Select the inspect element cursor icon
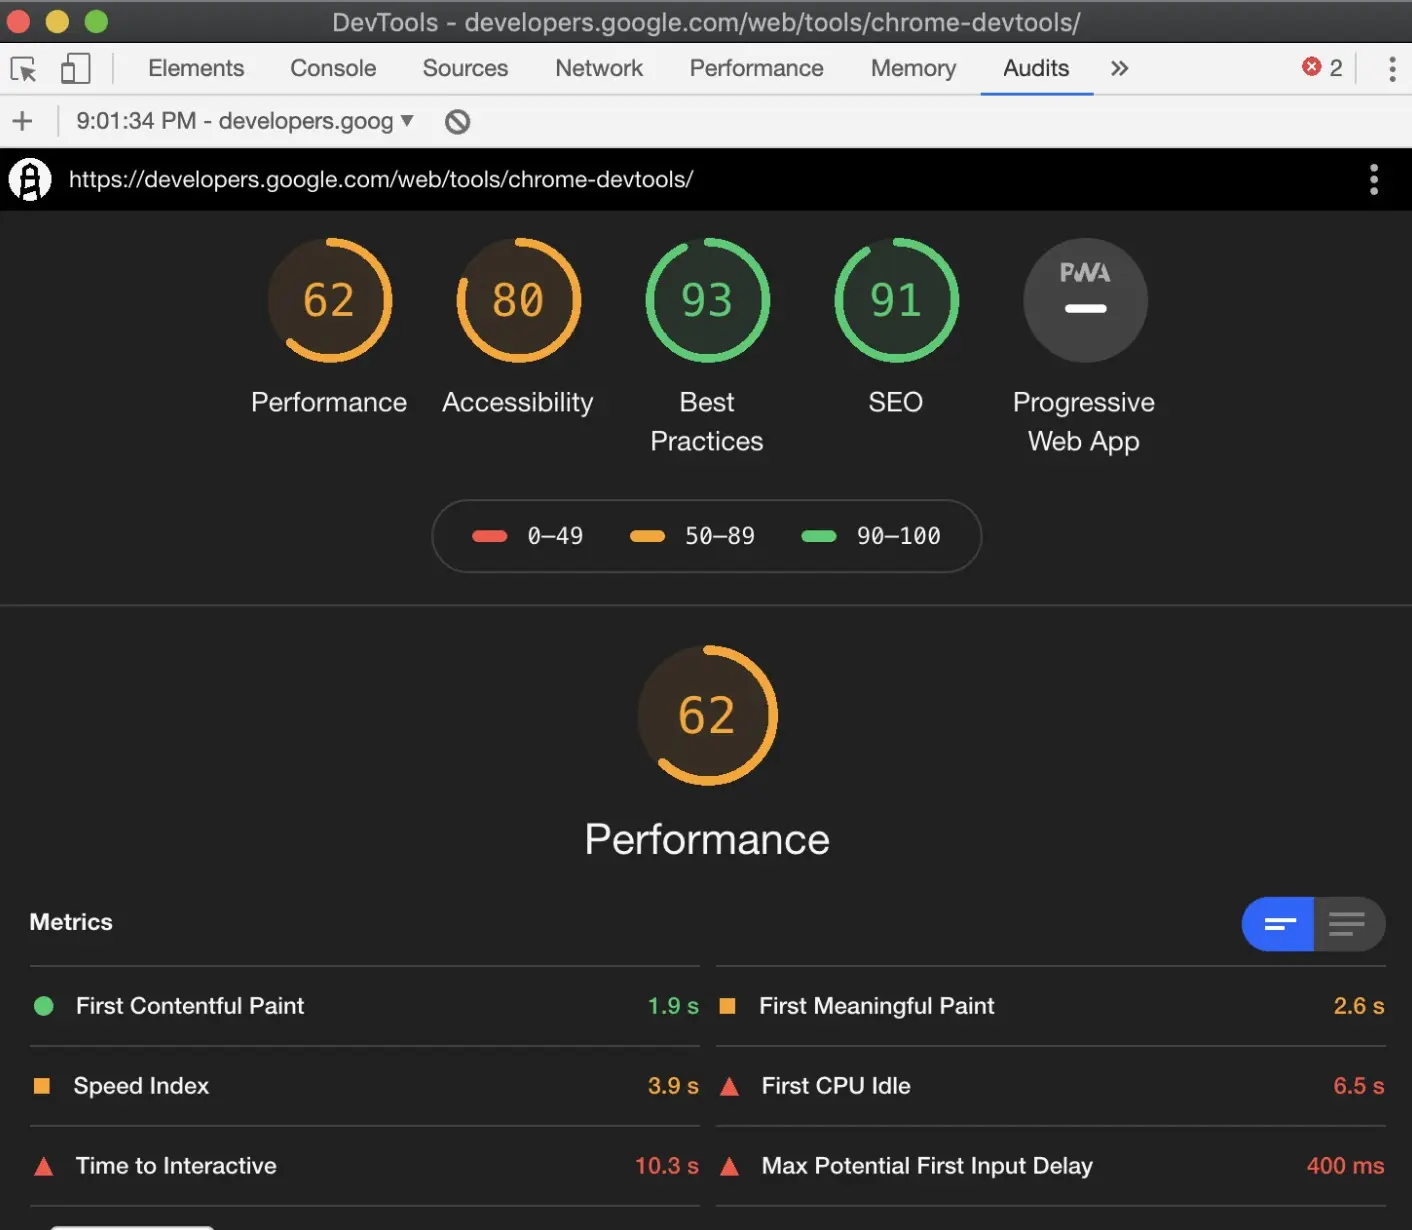The width and height of the screenshot is (1412, 1230). (23, 69)
